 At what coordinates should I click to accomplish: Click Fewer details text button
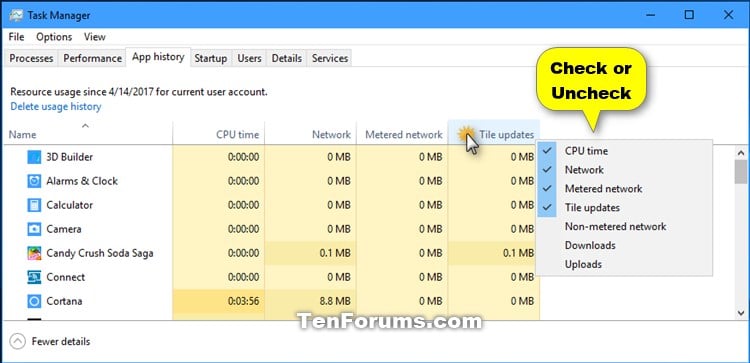pos(61,341)
